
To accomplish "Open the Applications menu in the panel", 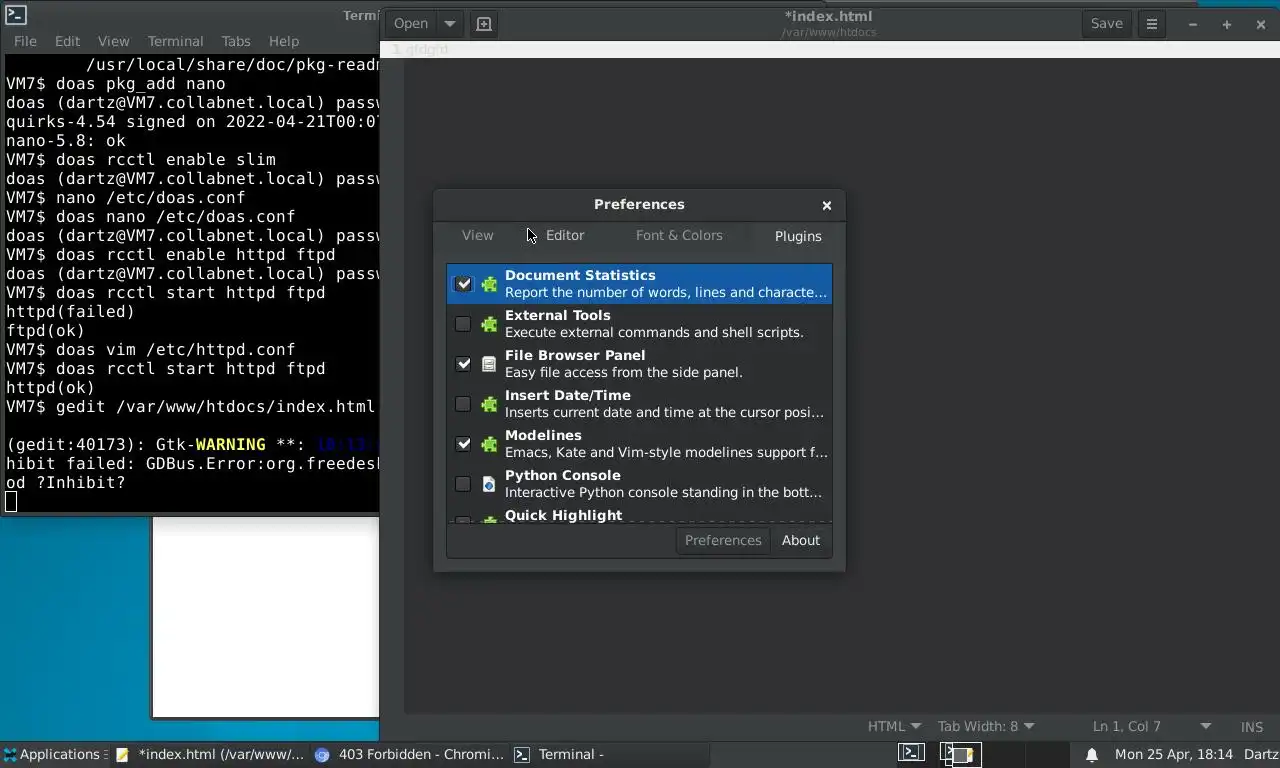I will click(54, 755).
